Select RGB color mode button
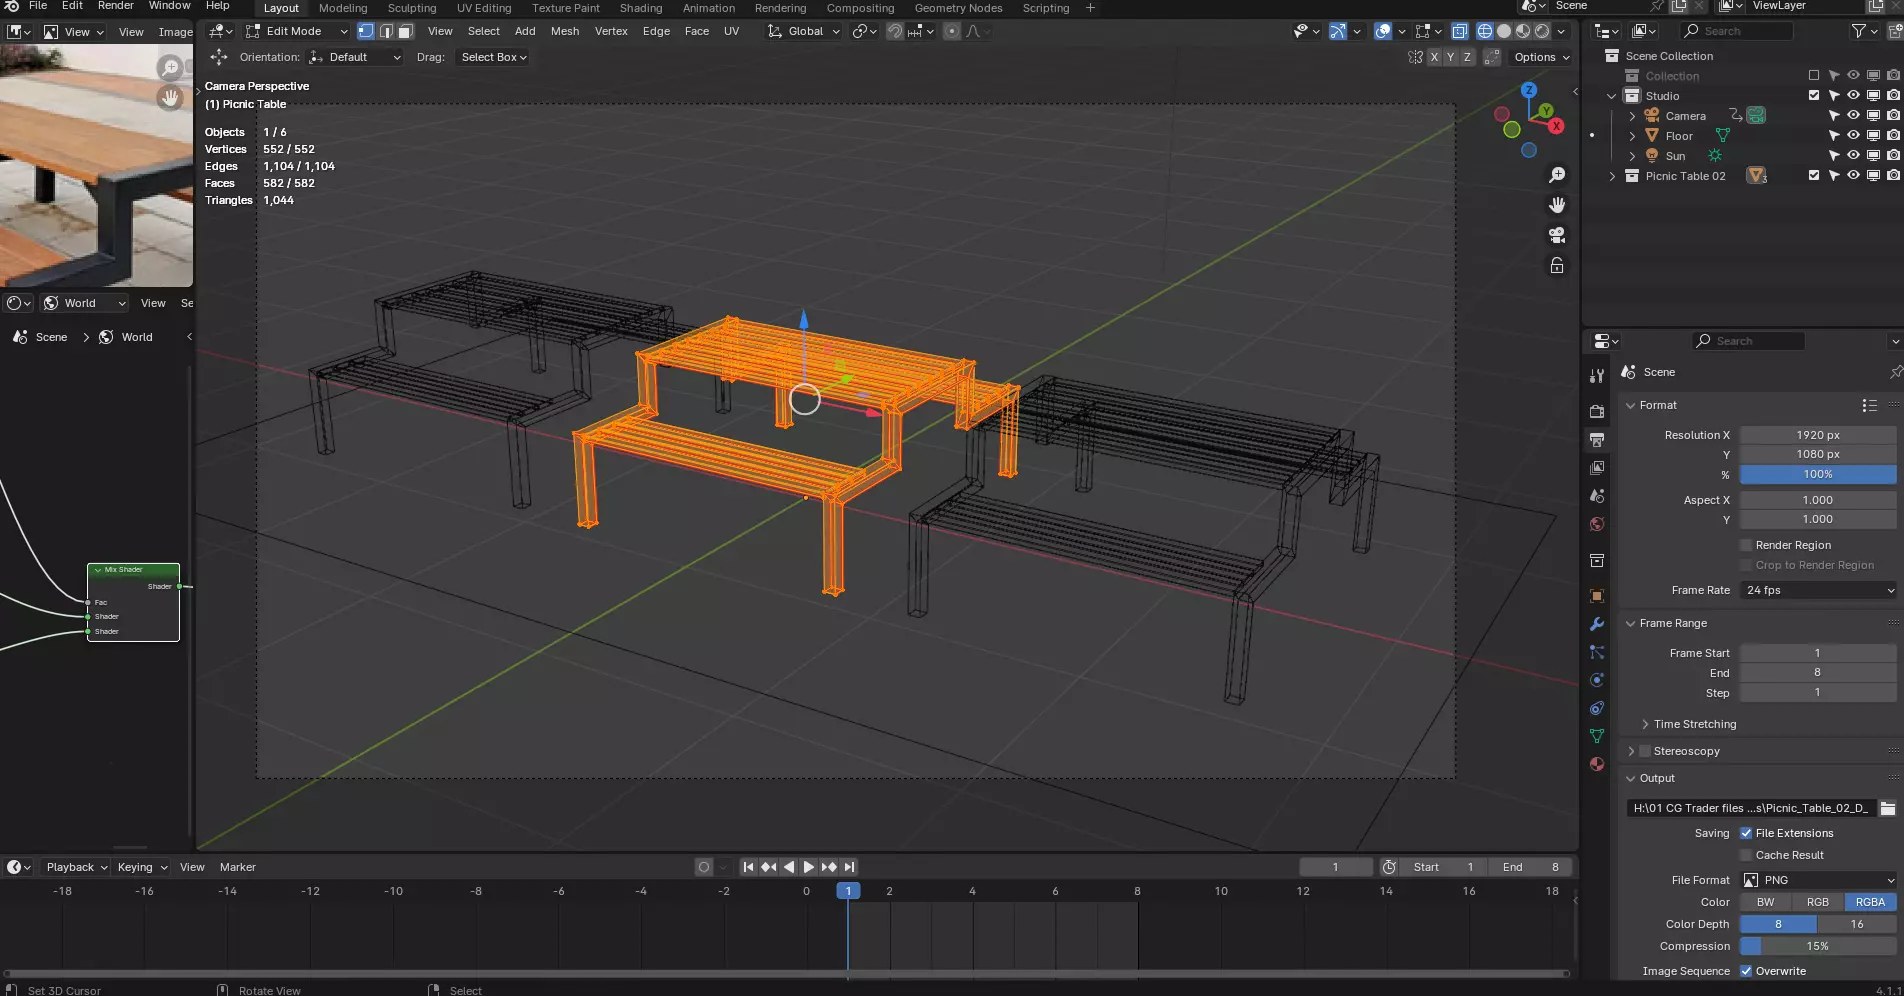This screenshot has width=1904, height=996. (x=1818, y=902)
